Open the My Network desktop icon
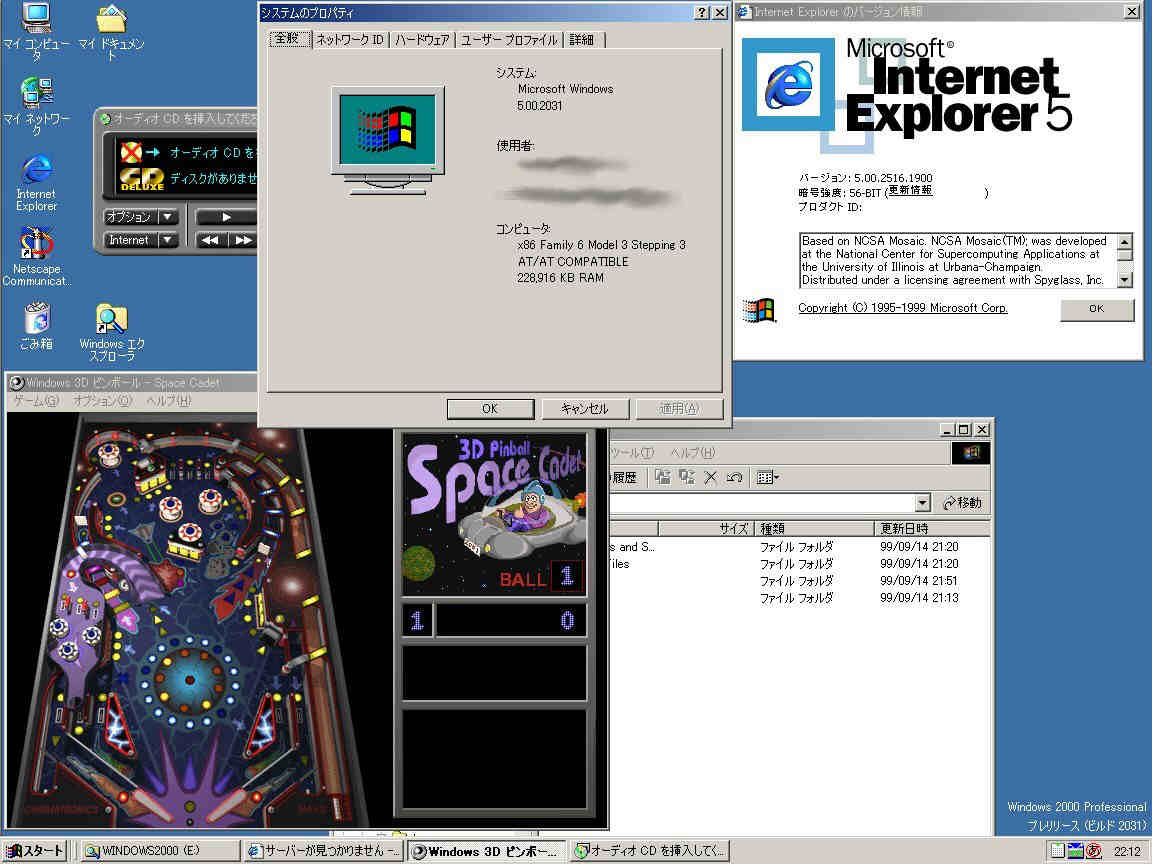Viewport: 1152px width, 864px height. pos(36,106)
